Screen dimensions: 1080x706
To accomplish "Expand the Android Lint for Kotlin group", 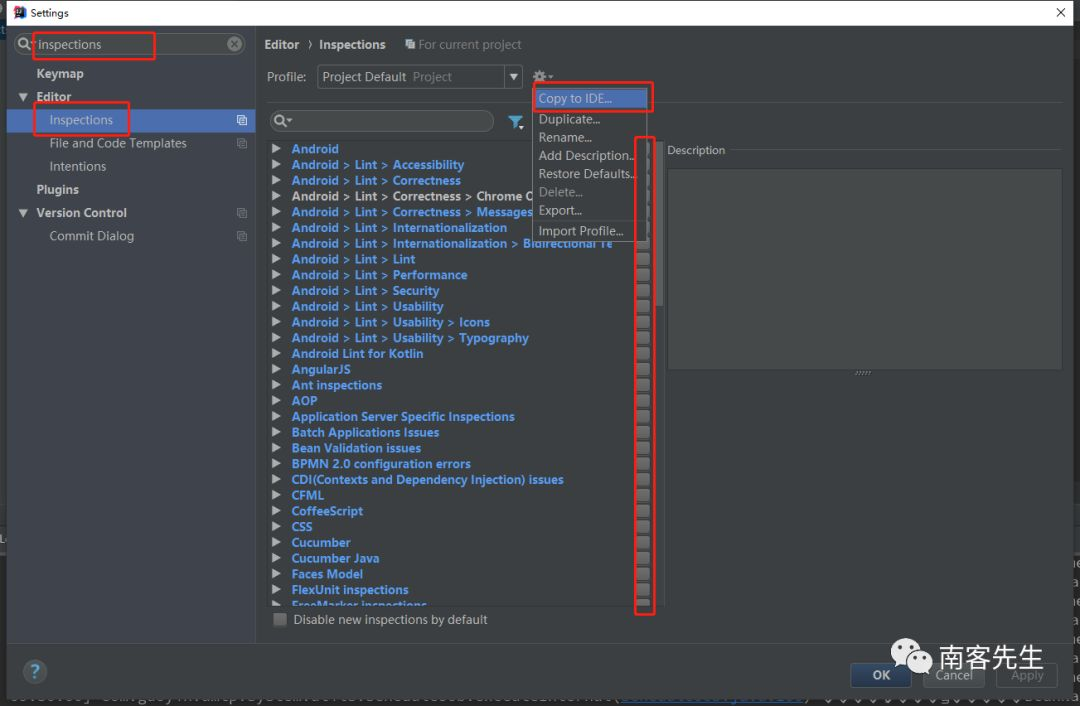I will (276, 353).
